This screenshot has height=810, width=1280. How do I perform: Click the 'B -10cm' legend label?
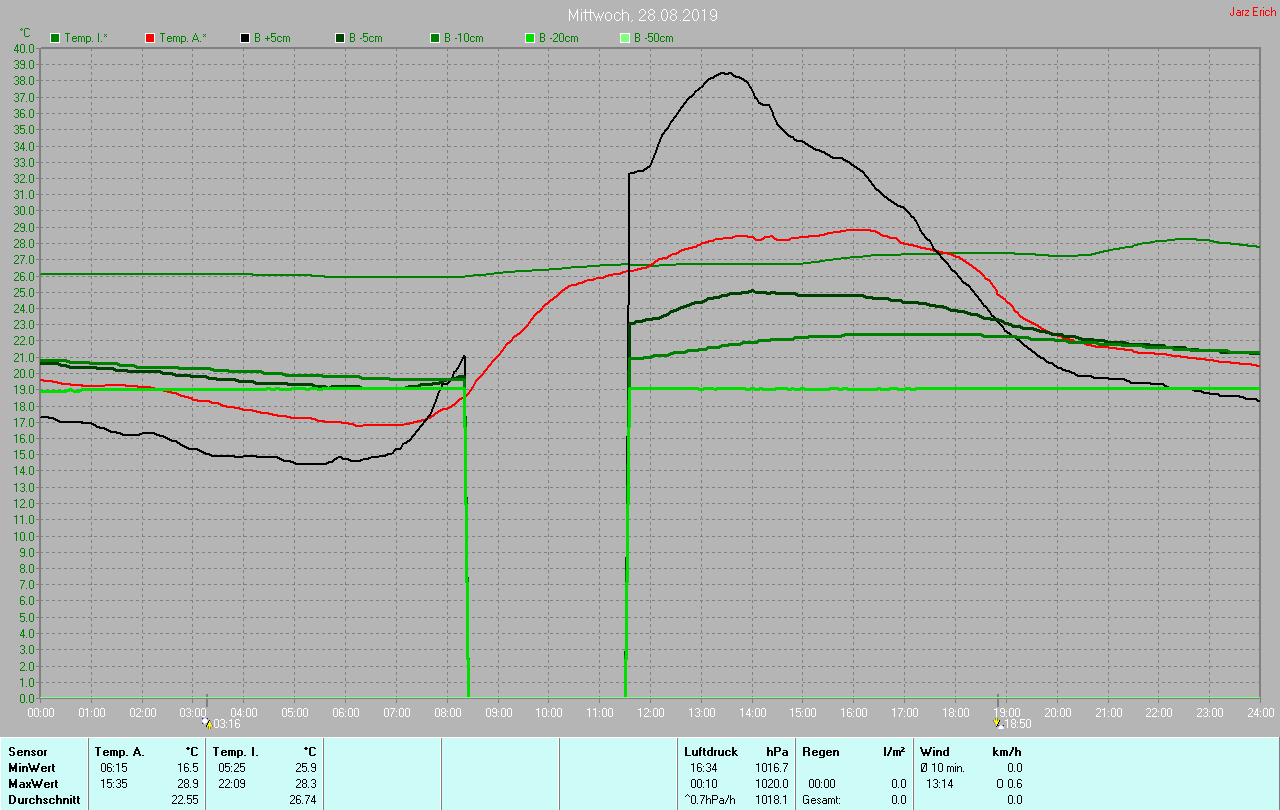pos(464,38)
